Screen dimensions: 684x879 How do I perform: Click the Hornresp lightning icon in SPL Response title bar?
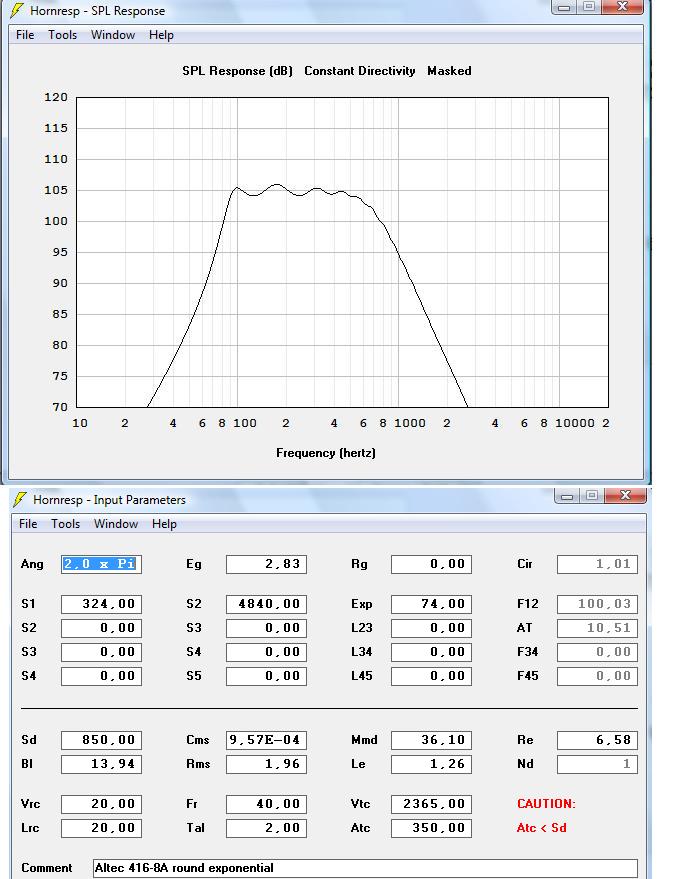click(x=17, y=10)
